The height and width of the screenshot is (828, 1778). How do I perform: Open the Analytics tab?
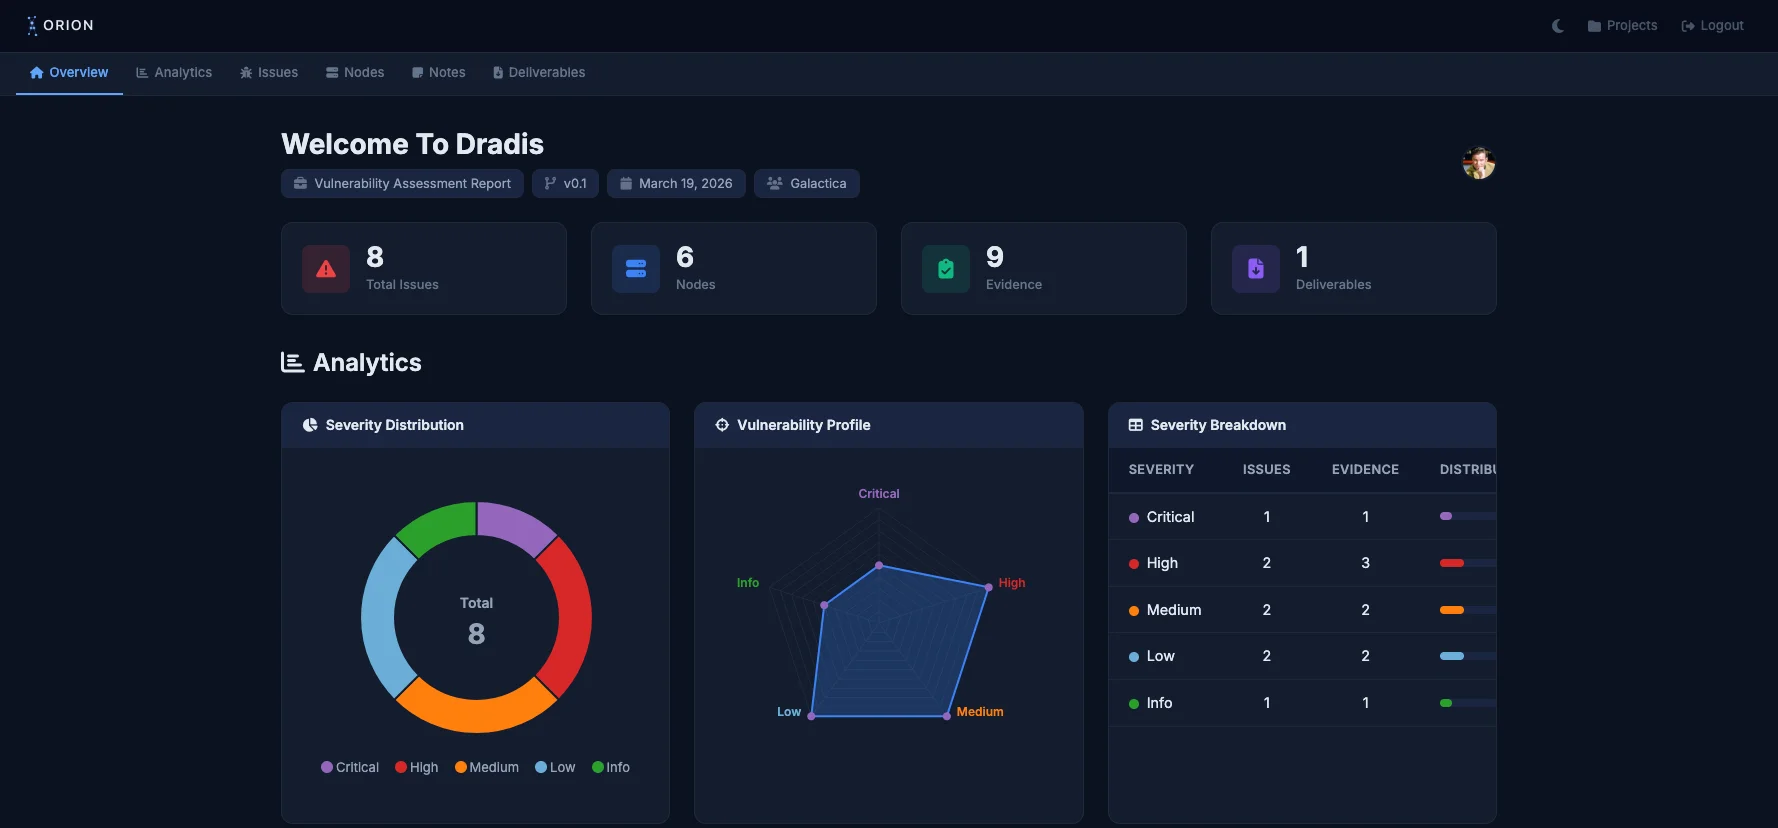click(174, 73)
